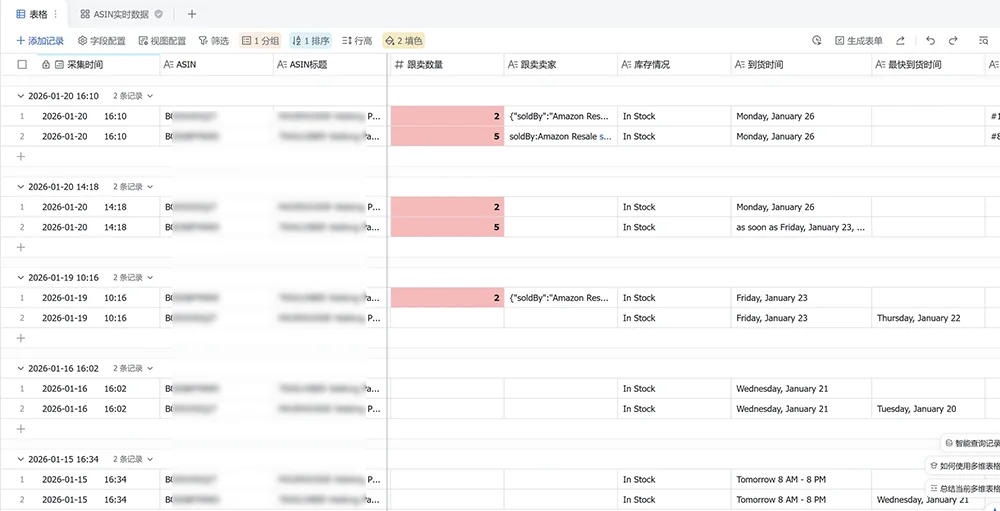Open the 1 分组 grouping settings
Screen dimensions: 1000x511
point(260,41)
